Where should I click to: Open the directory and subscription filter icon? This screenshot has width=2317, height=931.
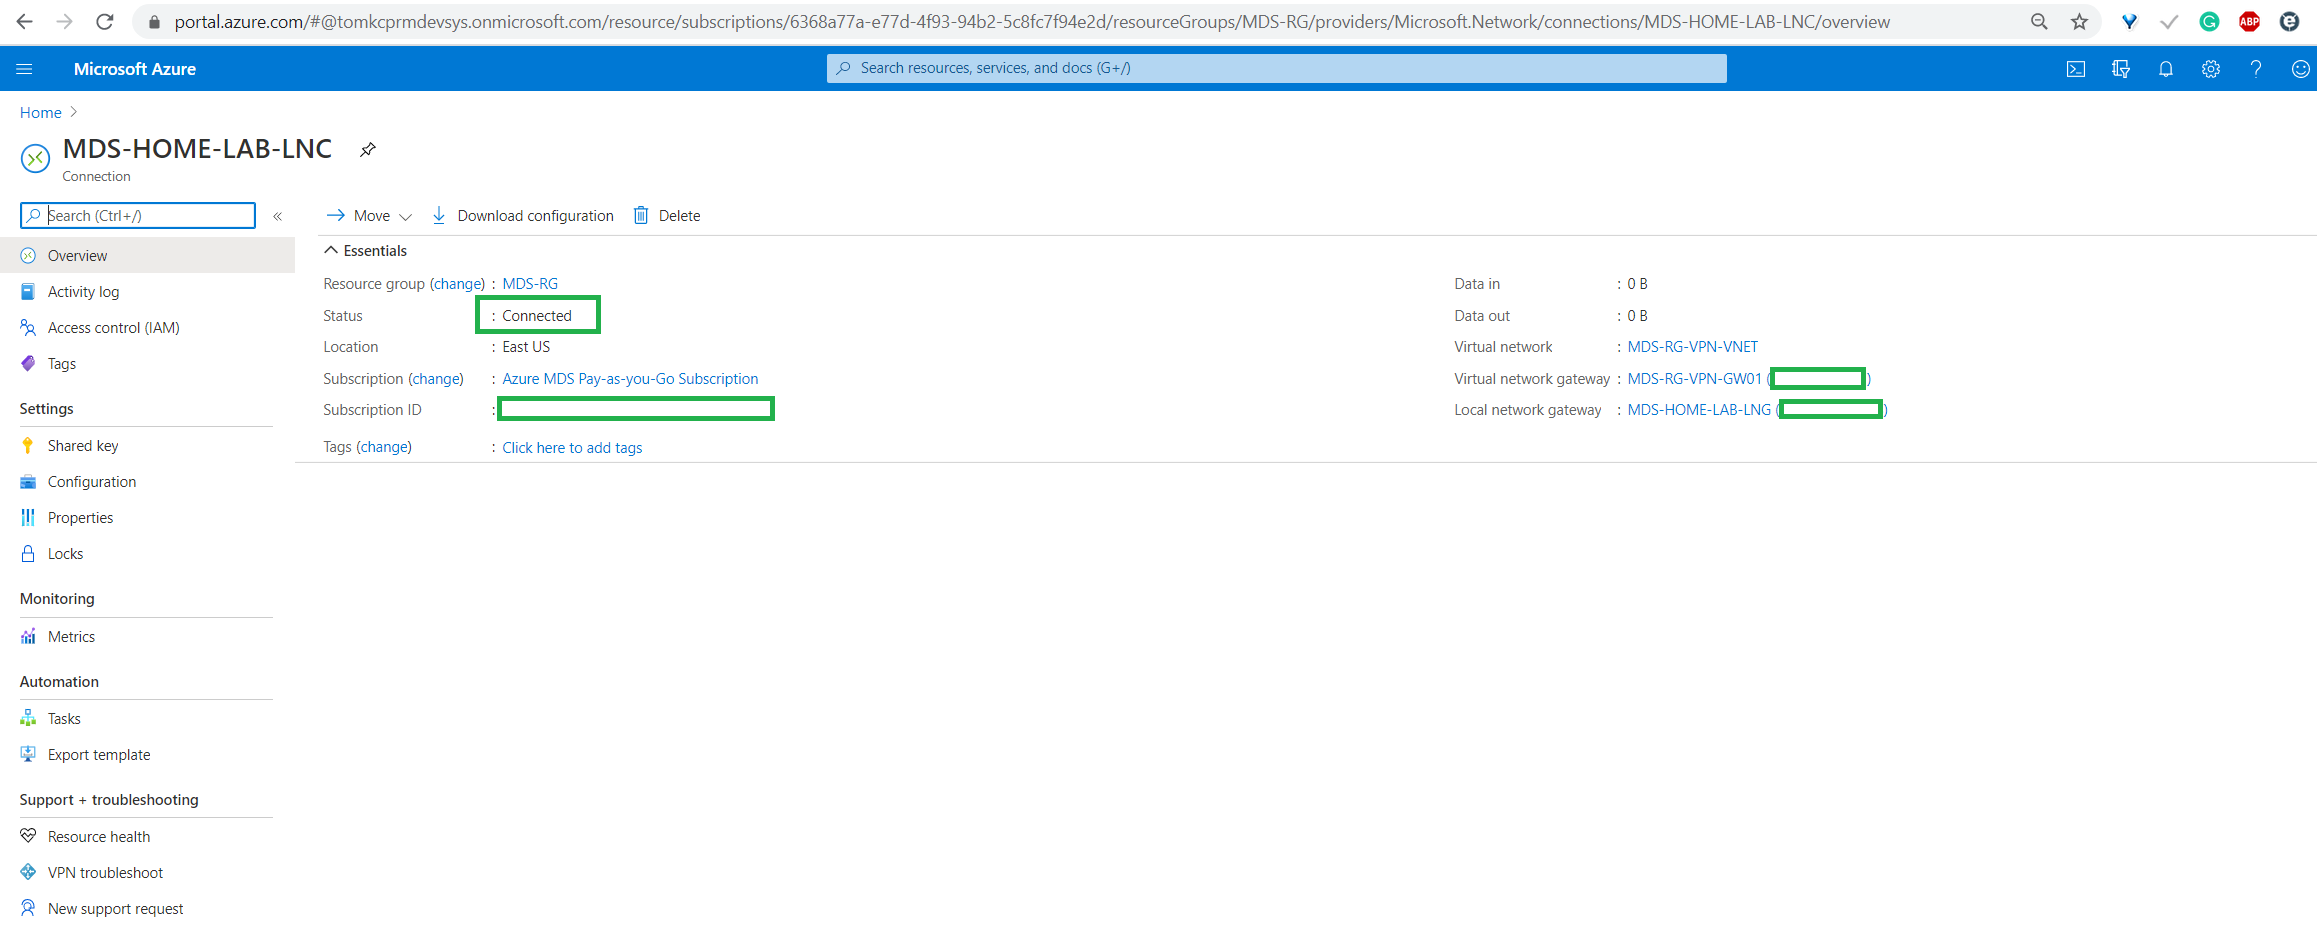2120,69
